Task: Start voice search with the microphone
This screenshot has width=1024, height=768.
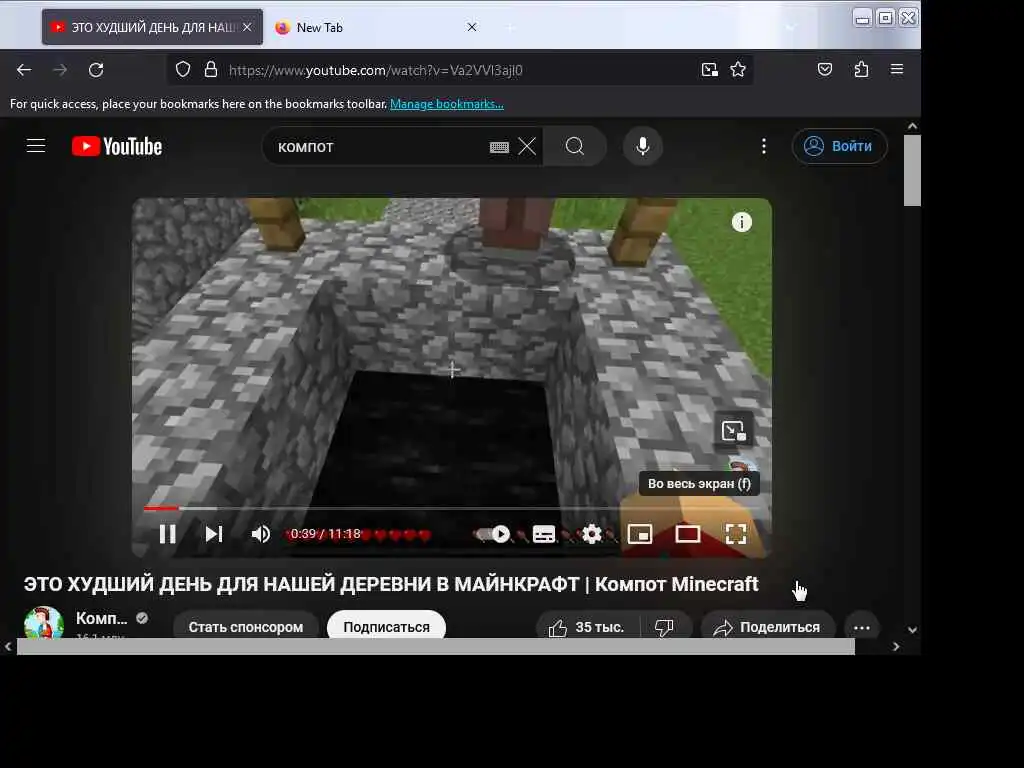Action: (x=643, y=146)
